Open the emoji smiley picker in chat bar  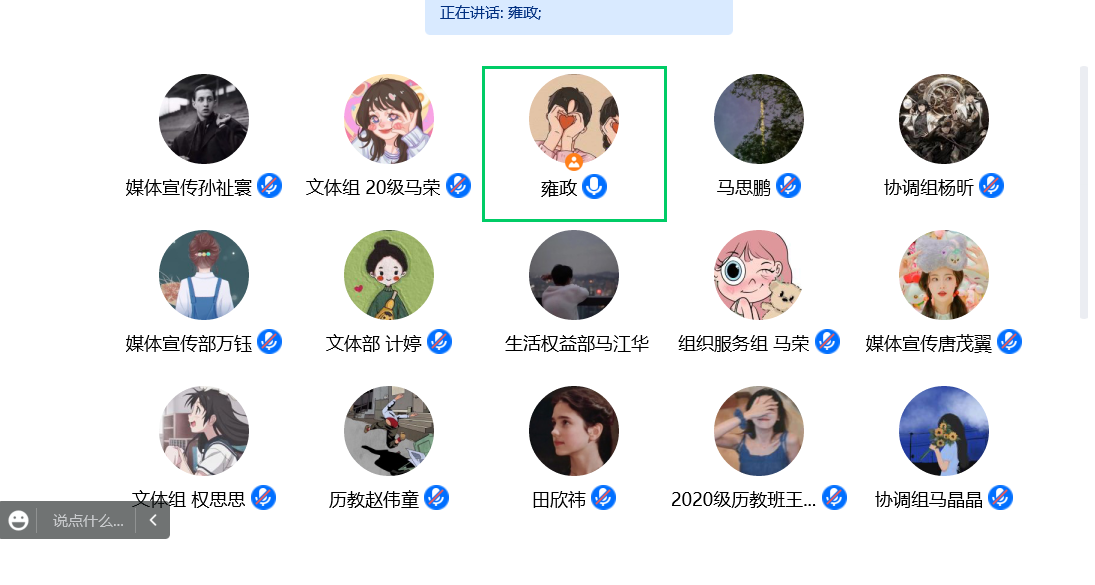[x=18, y=520]
